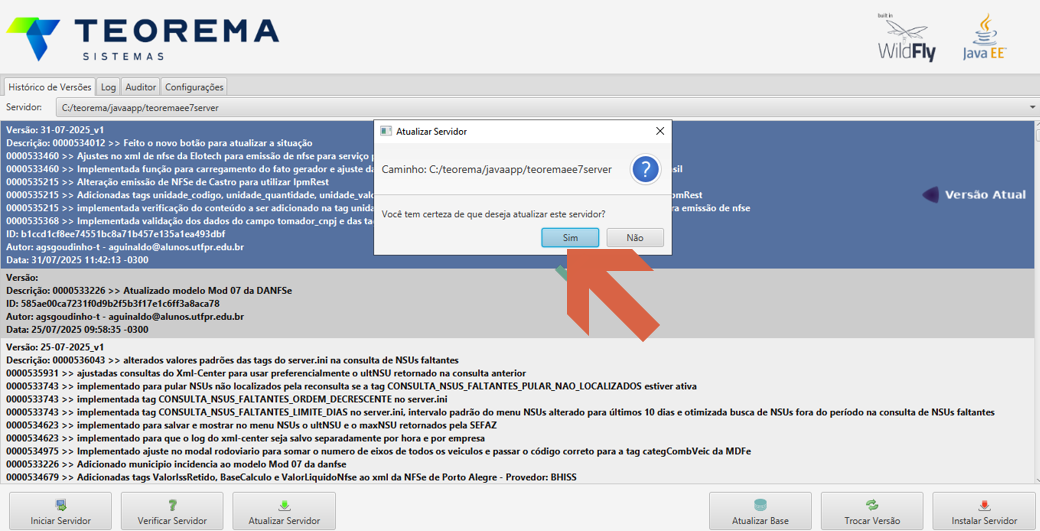The height and width of the screenshot is (531, 1040).
Task: Click the Teorema Sistemas logo
Action: (x=143, y=38)
